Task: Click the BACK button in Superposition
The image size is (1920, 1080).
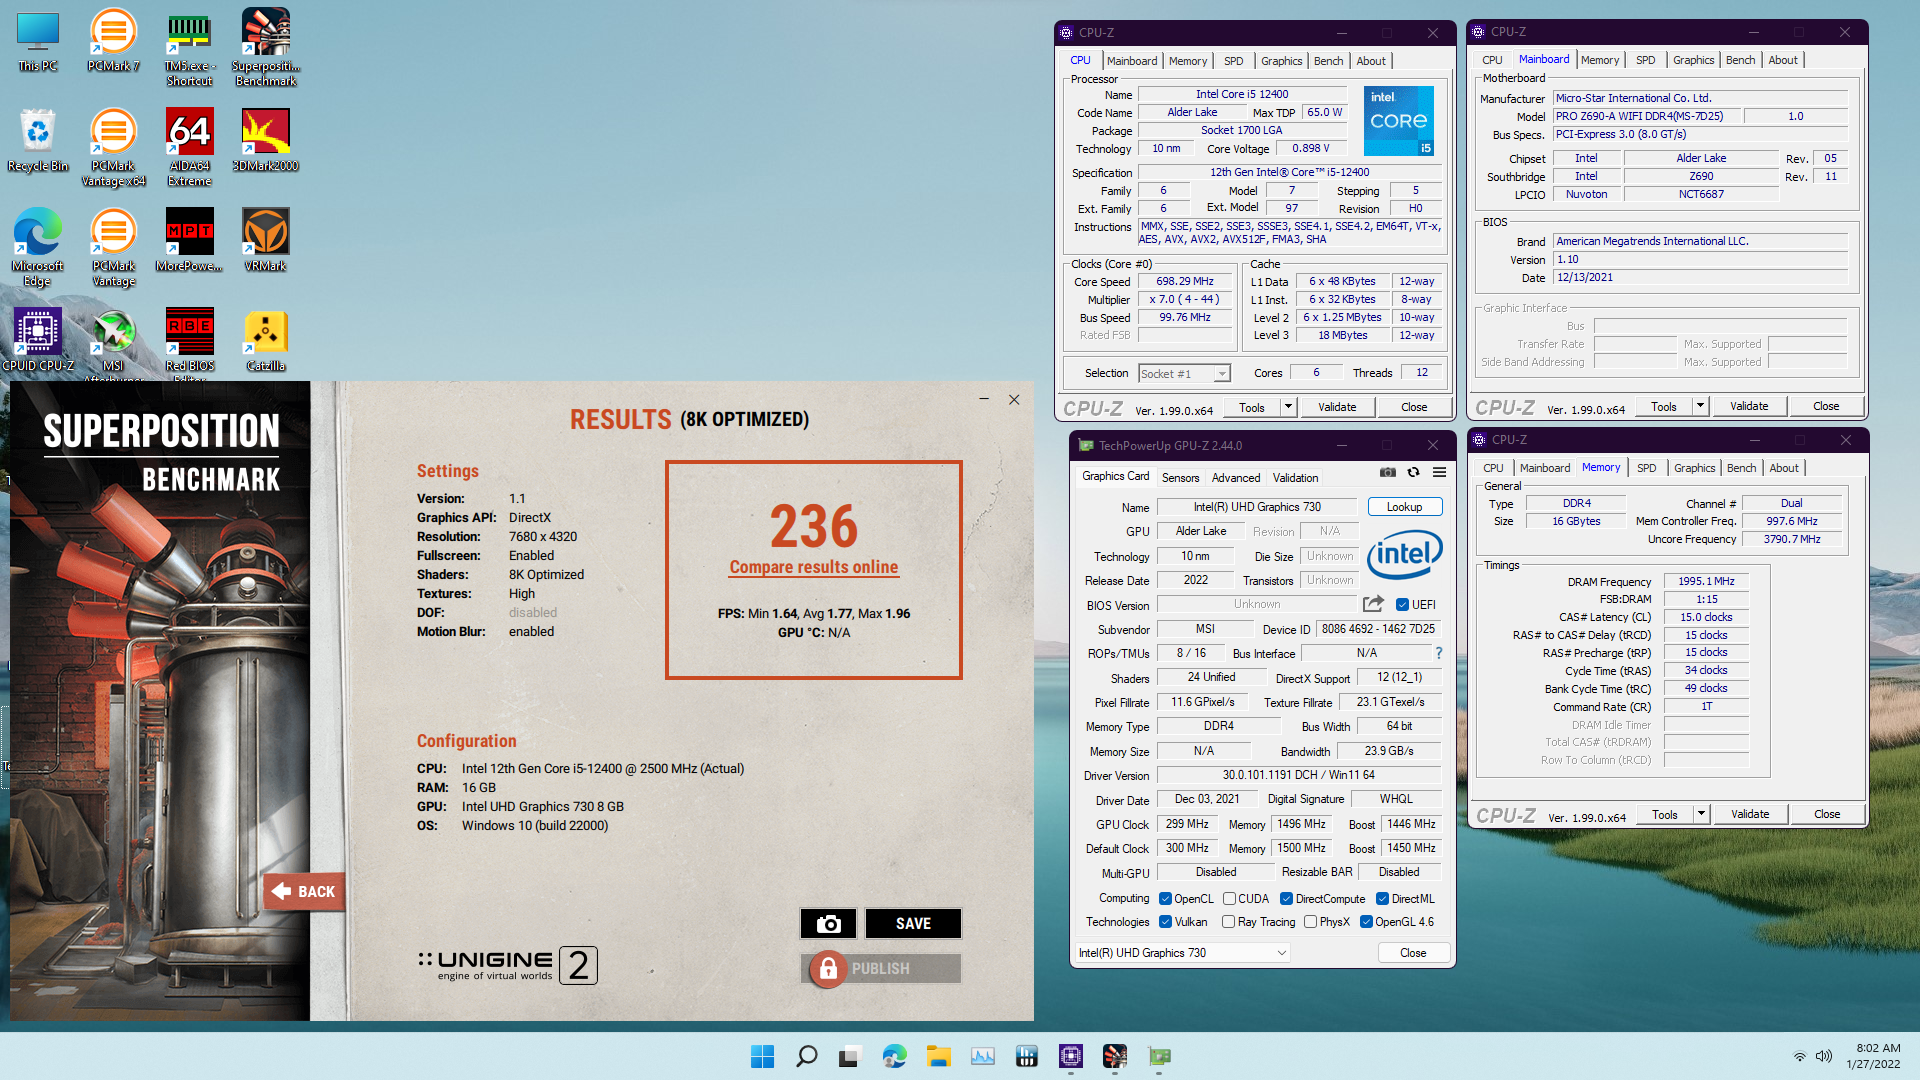Action: pyautogui.click(x=304, y=891)
